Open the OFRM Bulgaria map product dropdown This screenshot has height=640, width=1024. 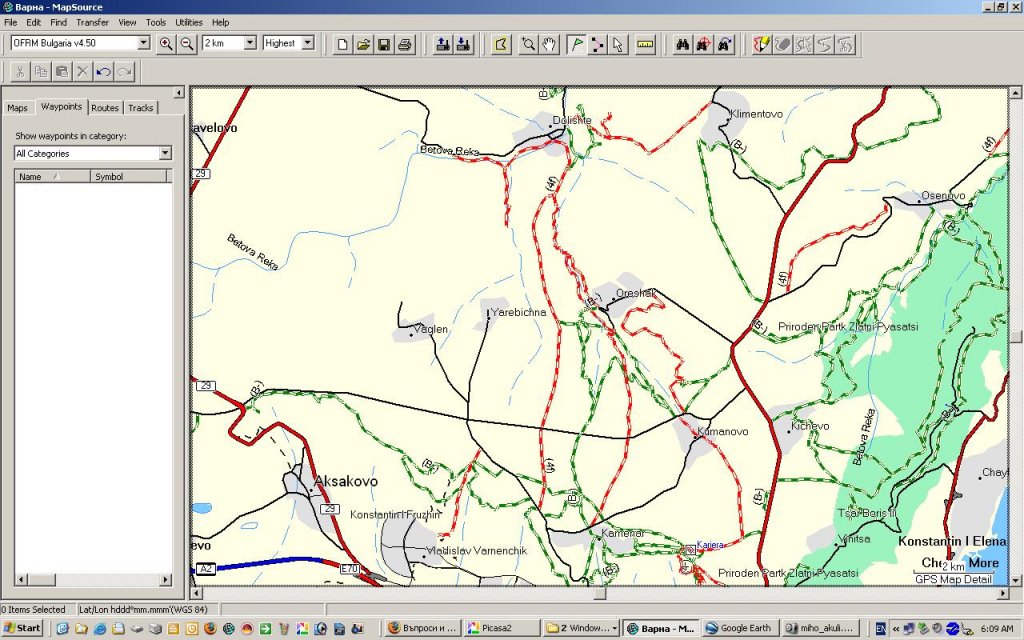(143, 43)
